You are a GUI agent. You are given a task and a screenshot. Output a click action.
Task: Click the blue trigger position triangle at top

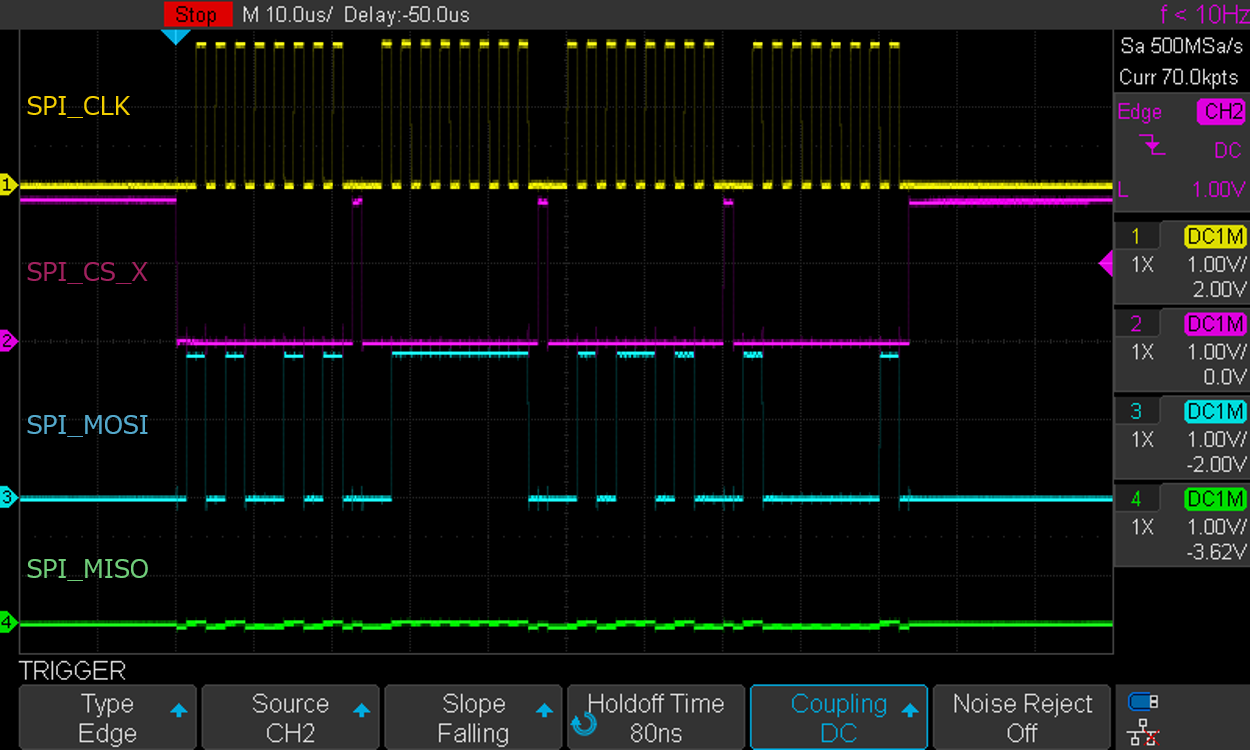[177, 32]
